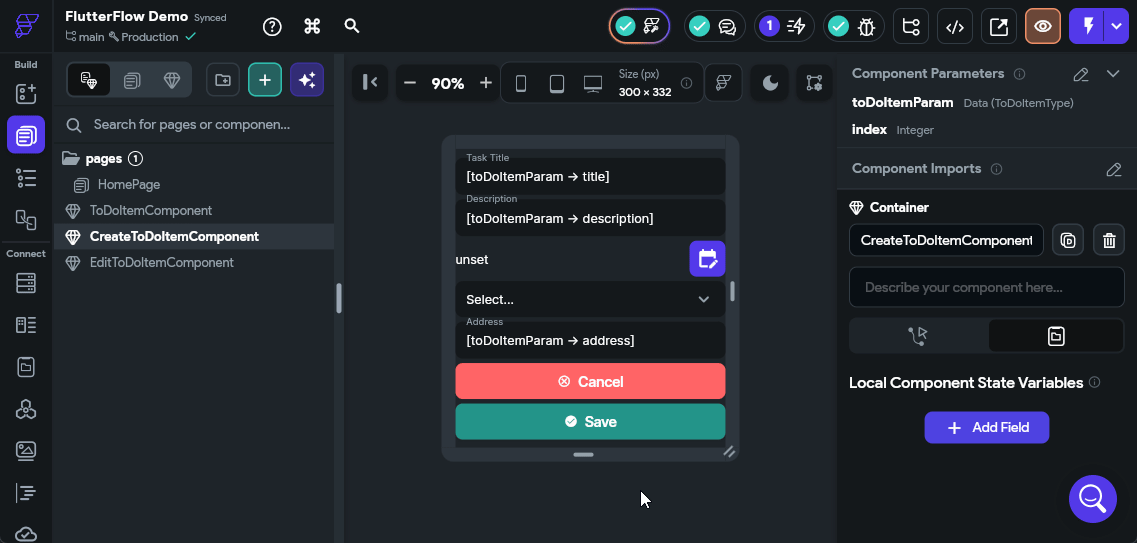Click the FlutterFlow logo icon
Image resolution: width=1137 pixels, height=543 pixels.
26,26
